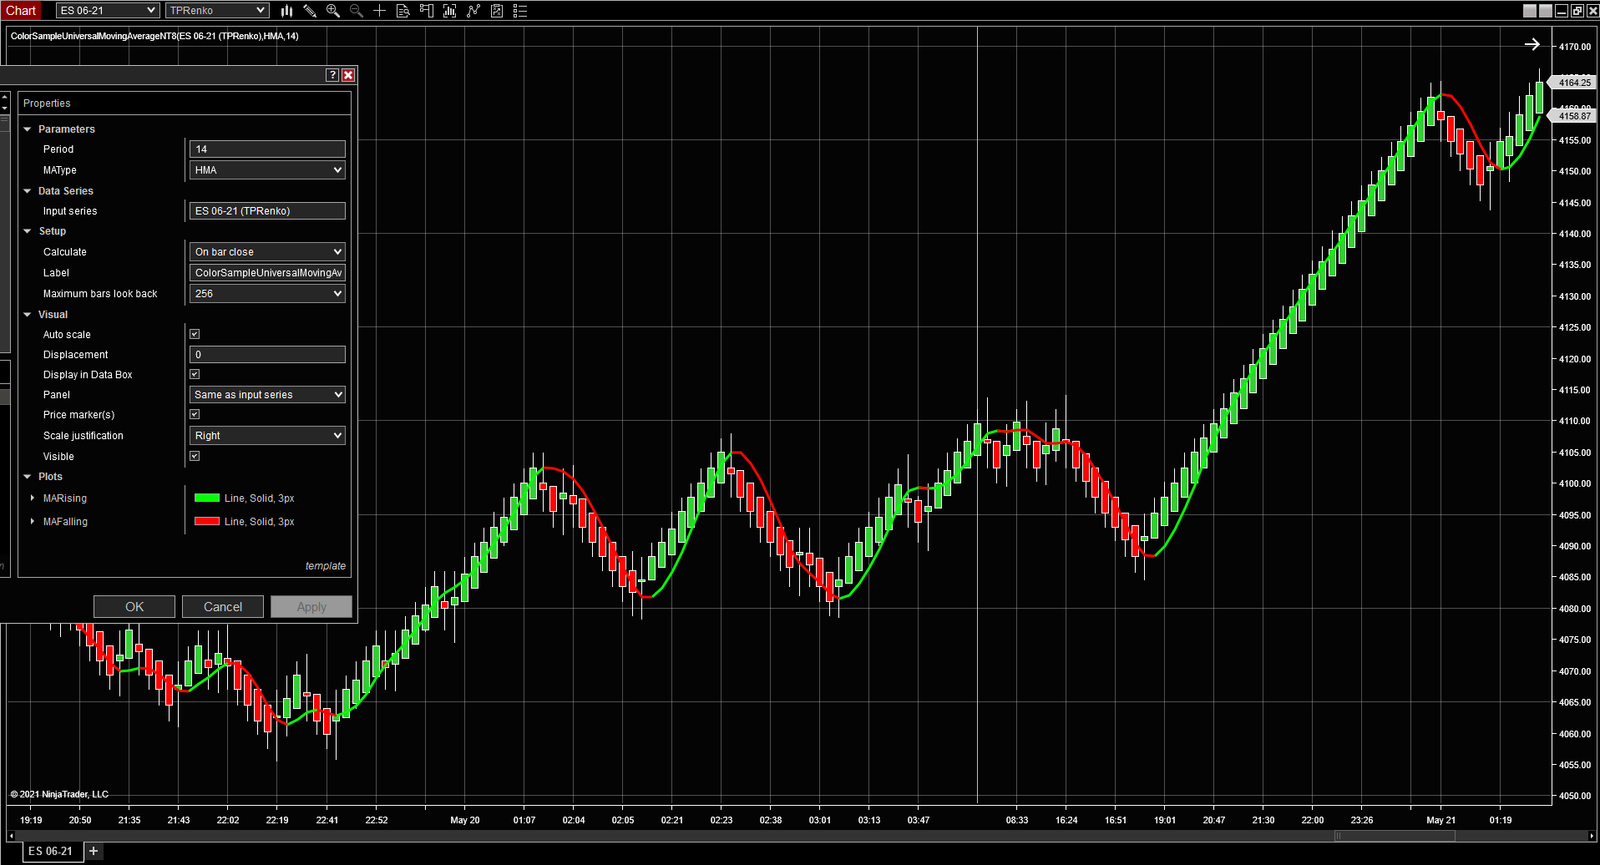Click the template link in Properties

pyautogui.click(x=325, y=566)
